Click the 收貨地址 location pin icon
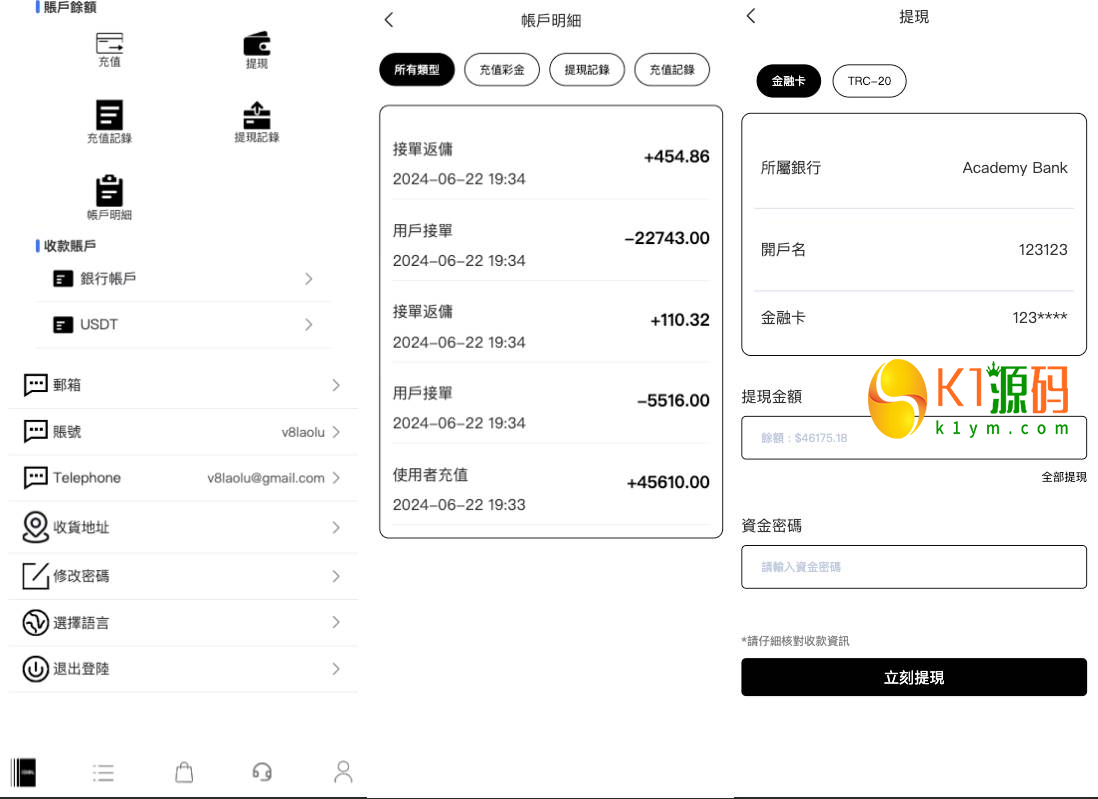 (x=36, y=527)
